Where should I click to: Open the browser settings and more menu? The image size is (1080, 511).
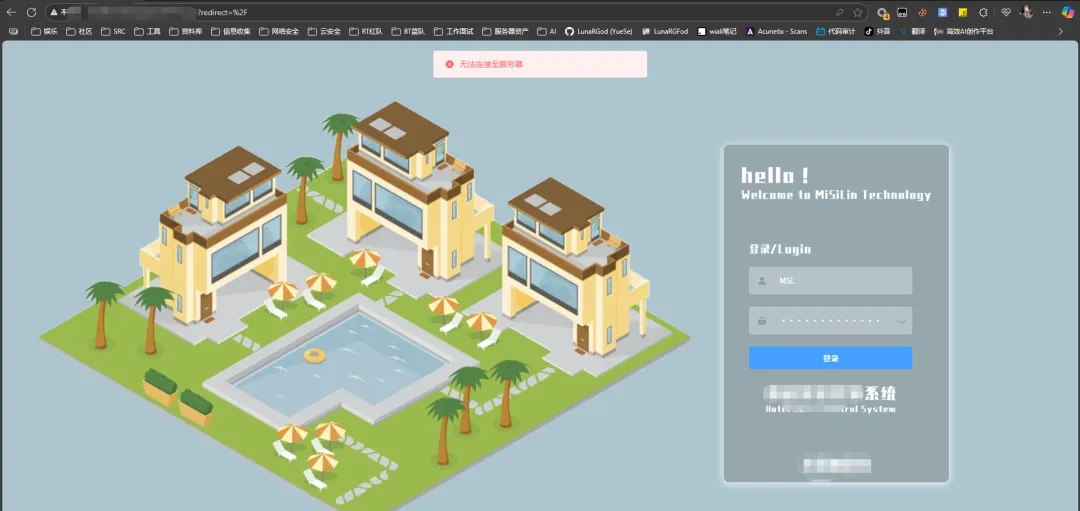(1048, 12)
